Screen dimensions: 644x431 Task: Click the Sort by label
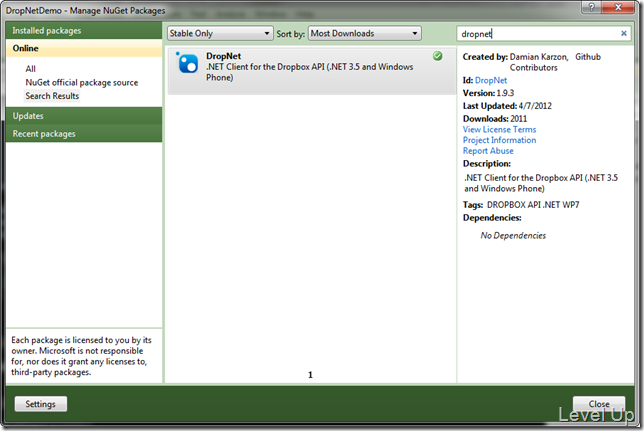[290, 34]
